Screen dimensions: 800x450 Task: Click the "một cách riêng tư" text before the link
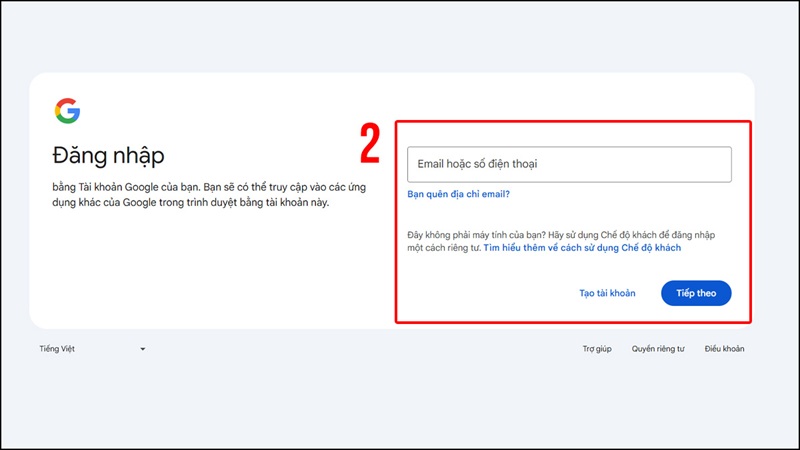(x=444, y=248)
